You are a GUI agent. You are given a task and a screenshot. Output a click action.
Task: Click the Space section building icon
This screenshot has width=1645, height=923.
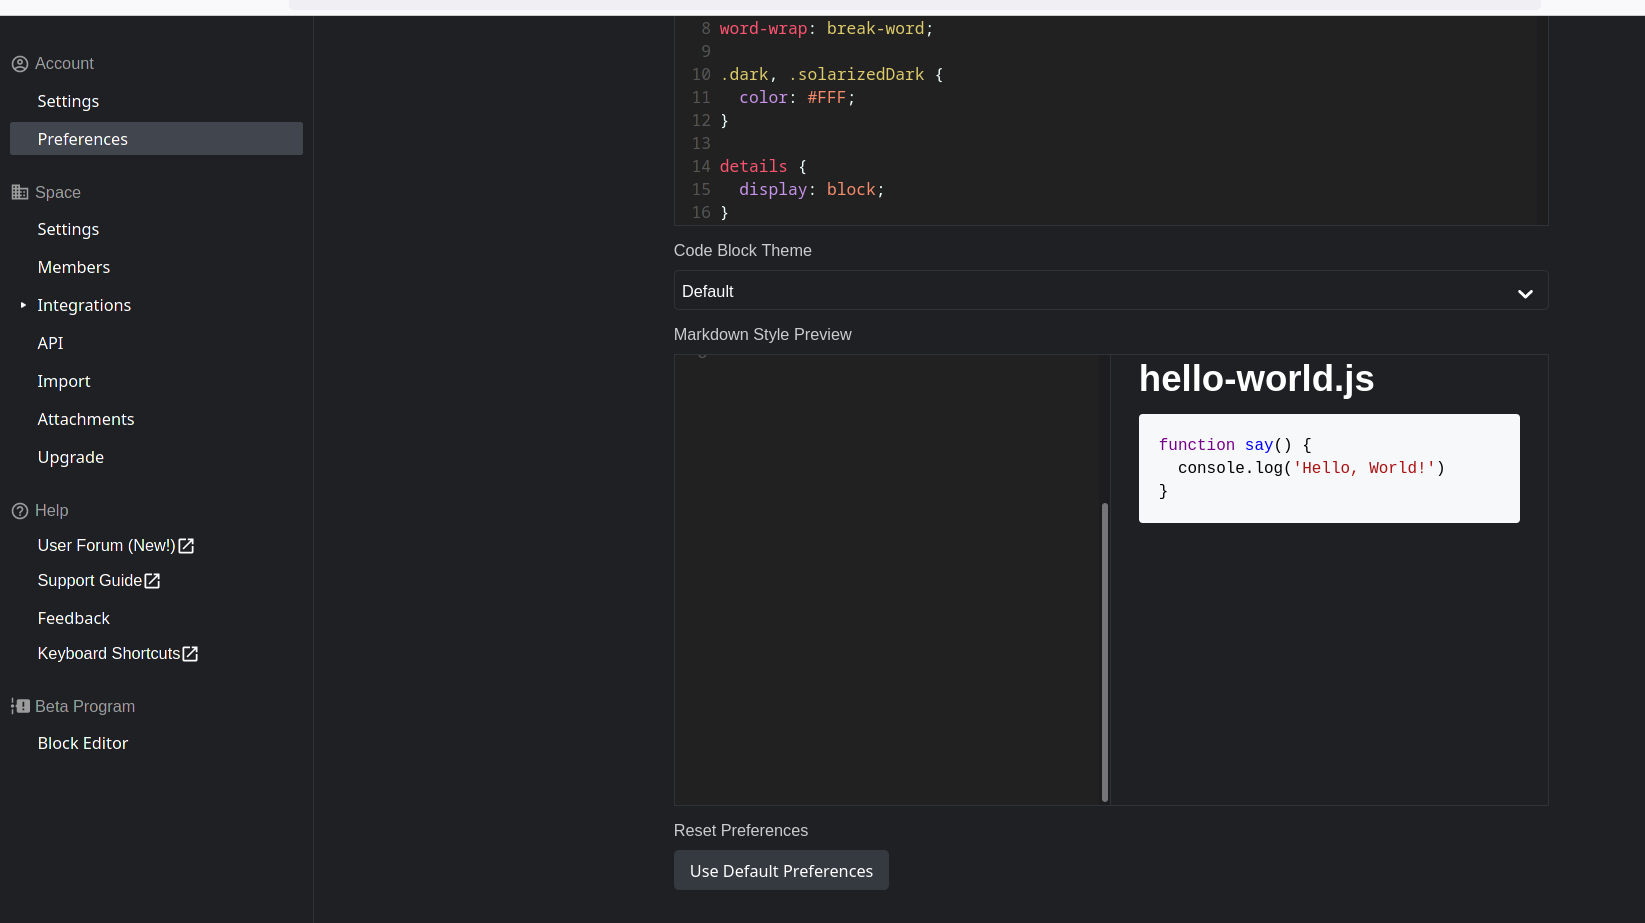click(20, 192)
